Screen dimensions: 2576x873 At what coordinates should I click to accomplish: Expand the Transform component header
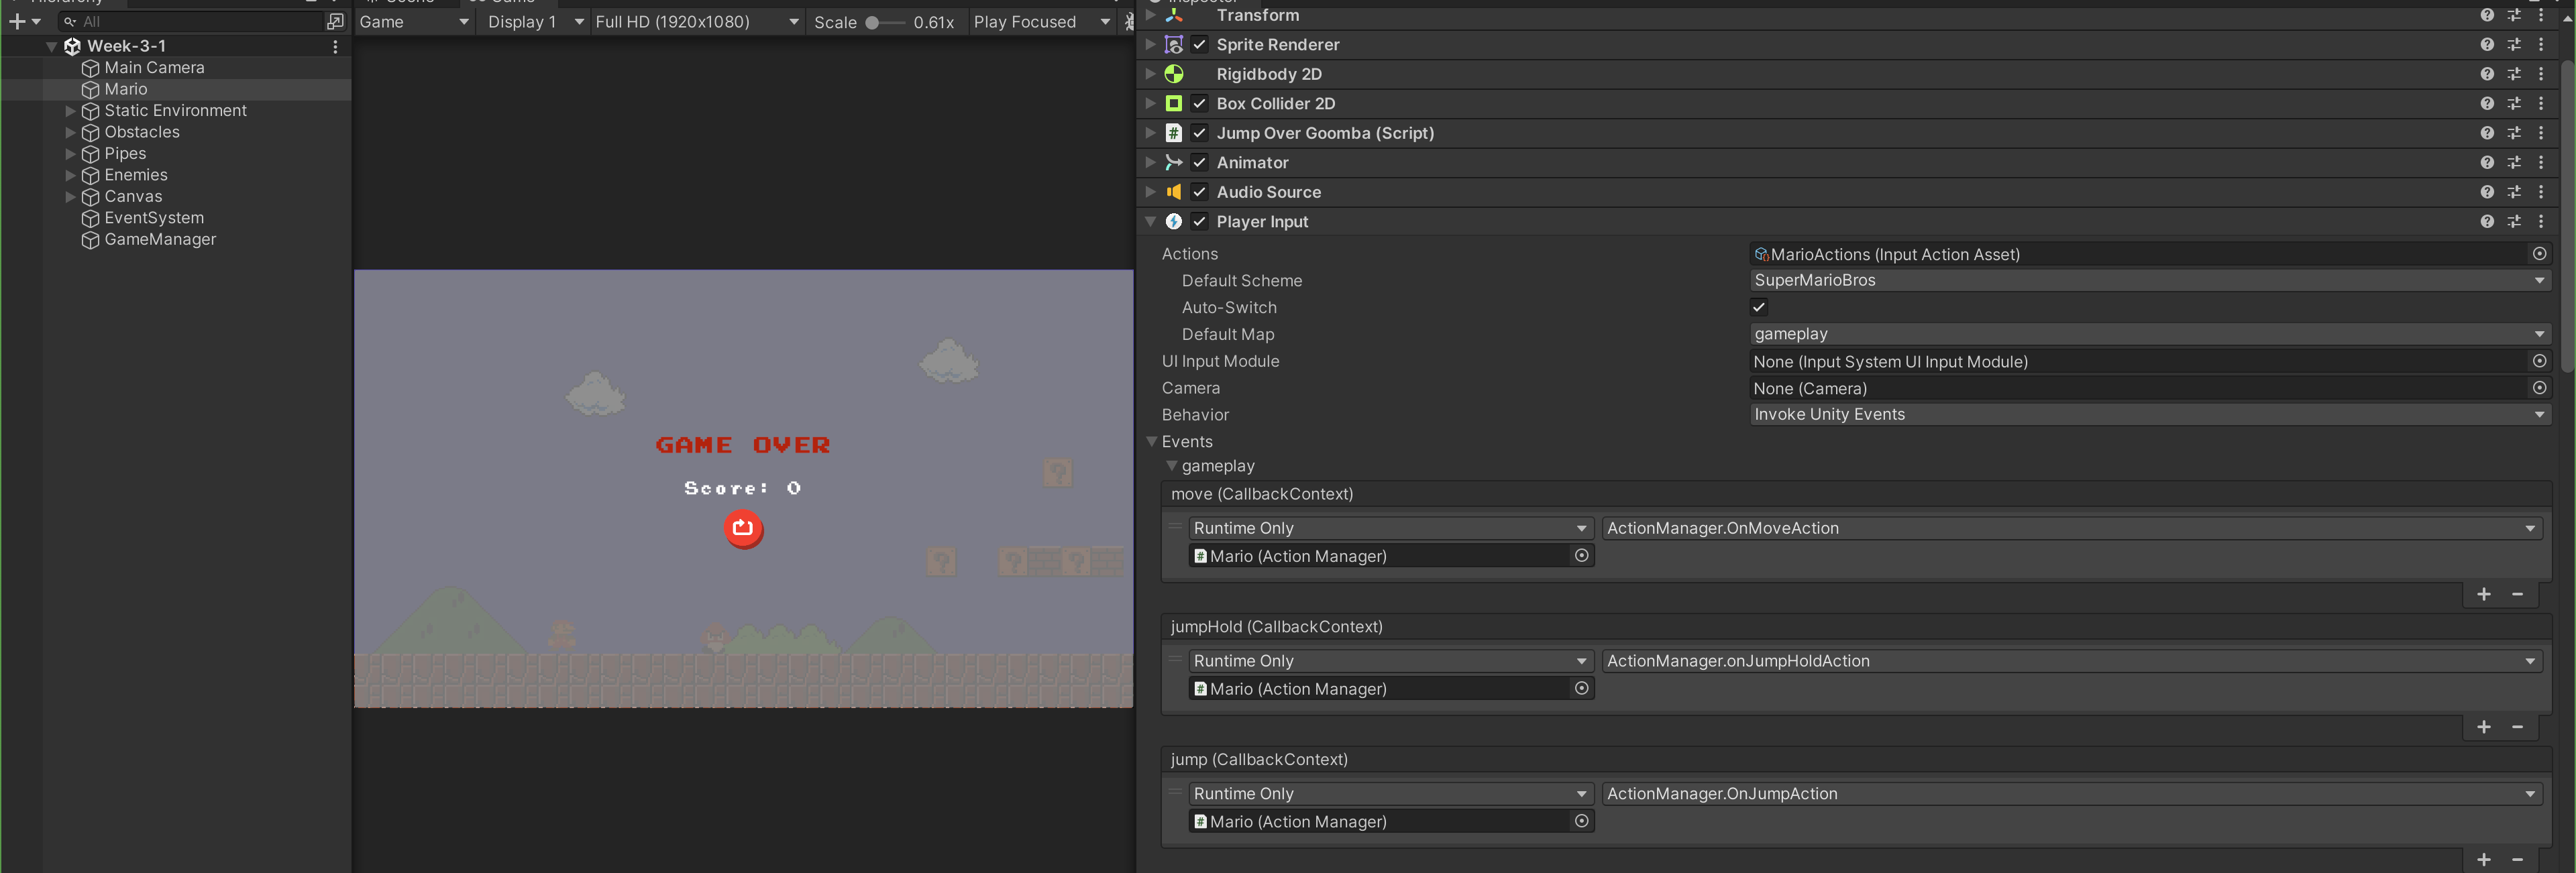pyautogui.click(x=1150, y=15)
